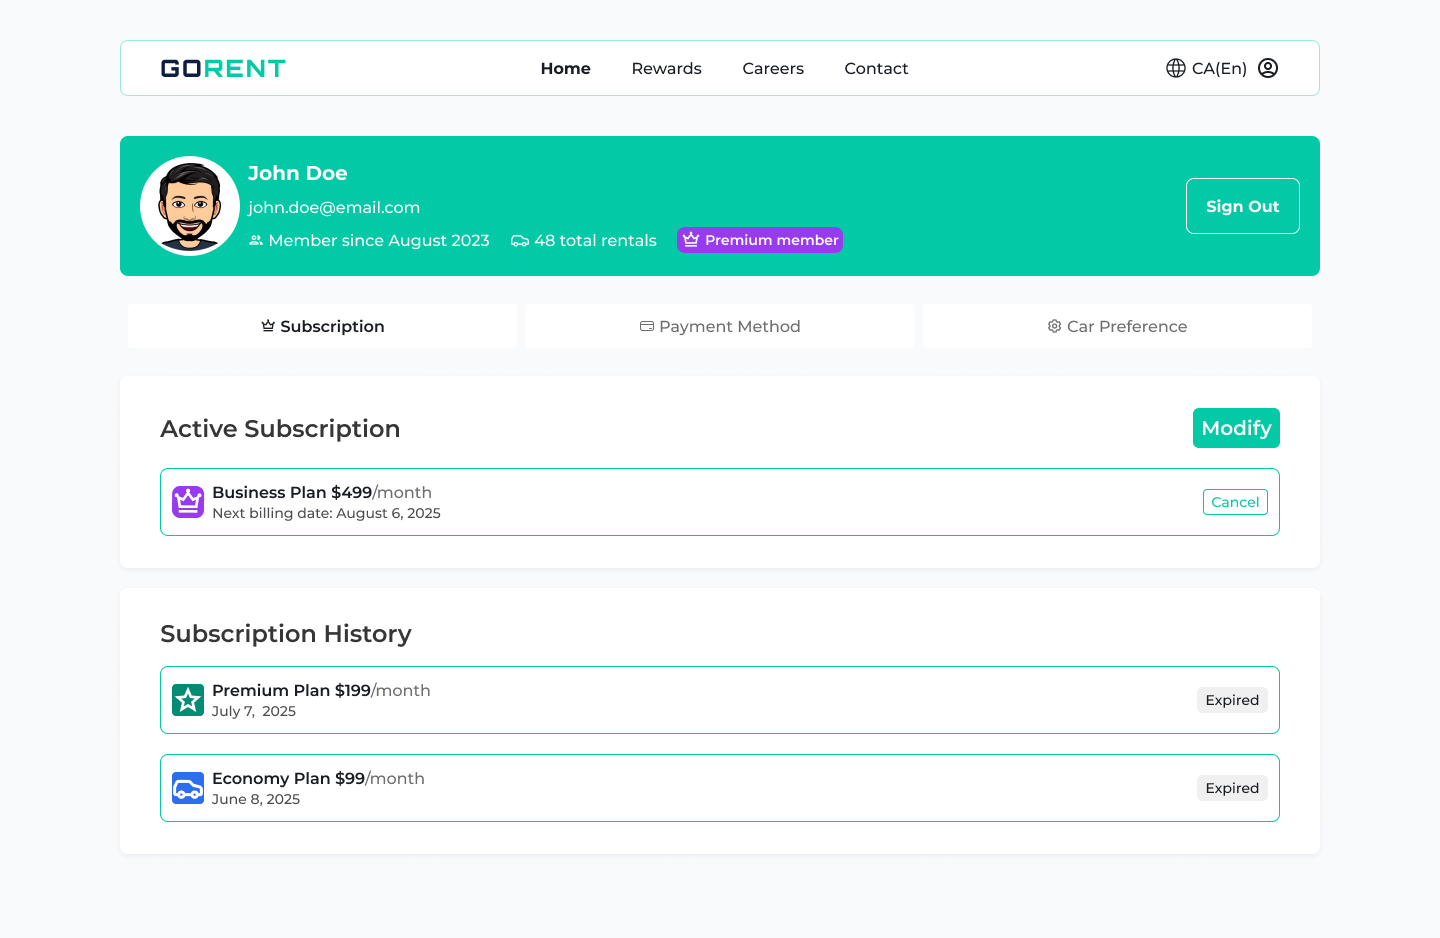Cancel the Business Plan subscription
The height and width of the screenshot is (938, 1440).
coord(1235,502)
